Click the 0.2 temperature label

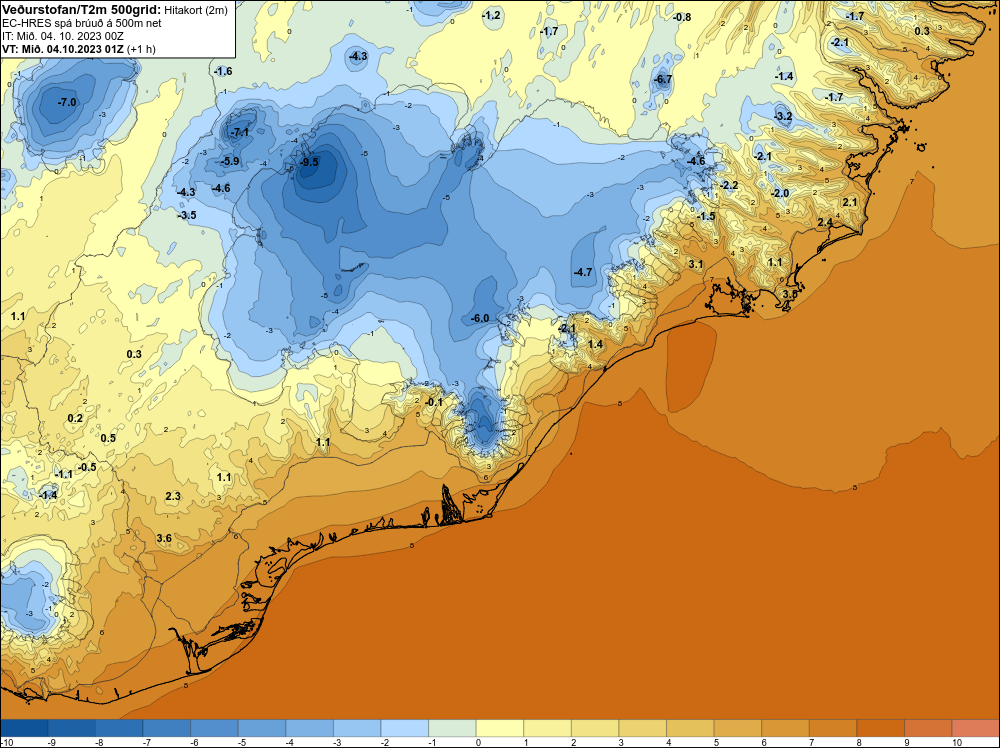[75, 419]
